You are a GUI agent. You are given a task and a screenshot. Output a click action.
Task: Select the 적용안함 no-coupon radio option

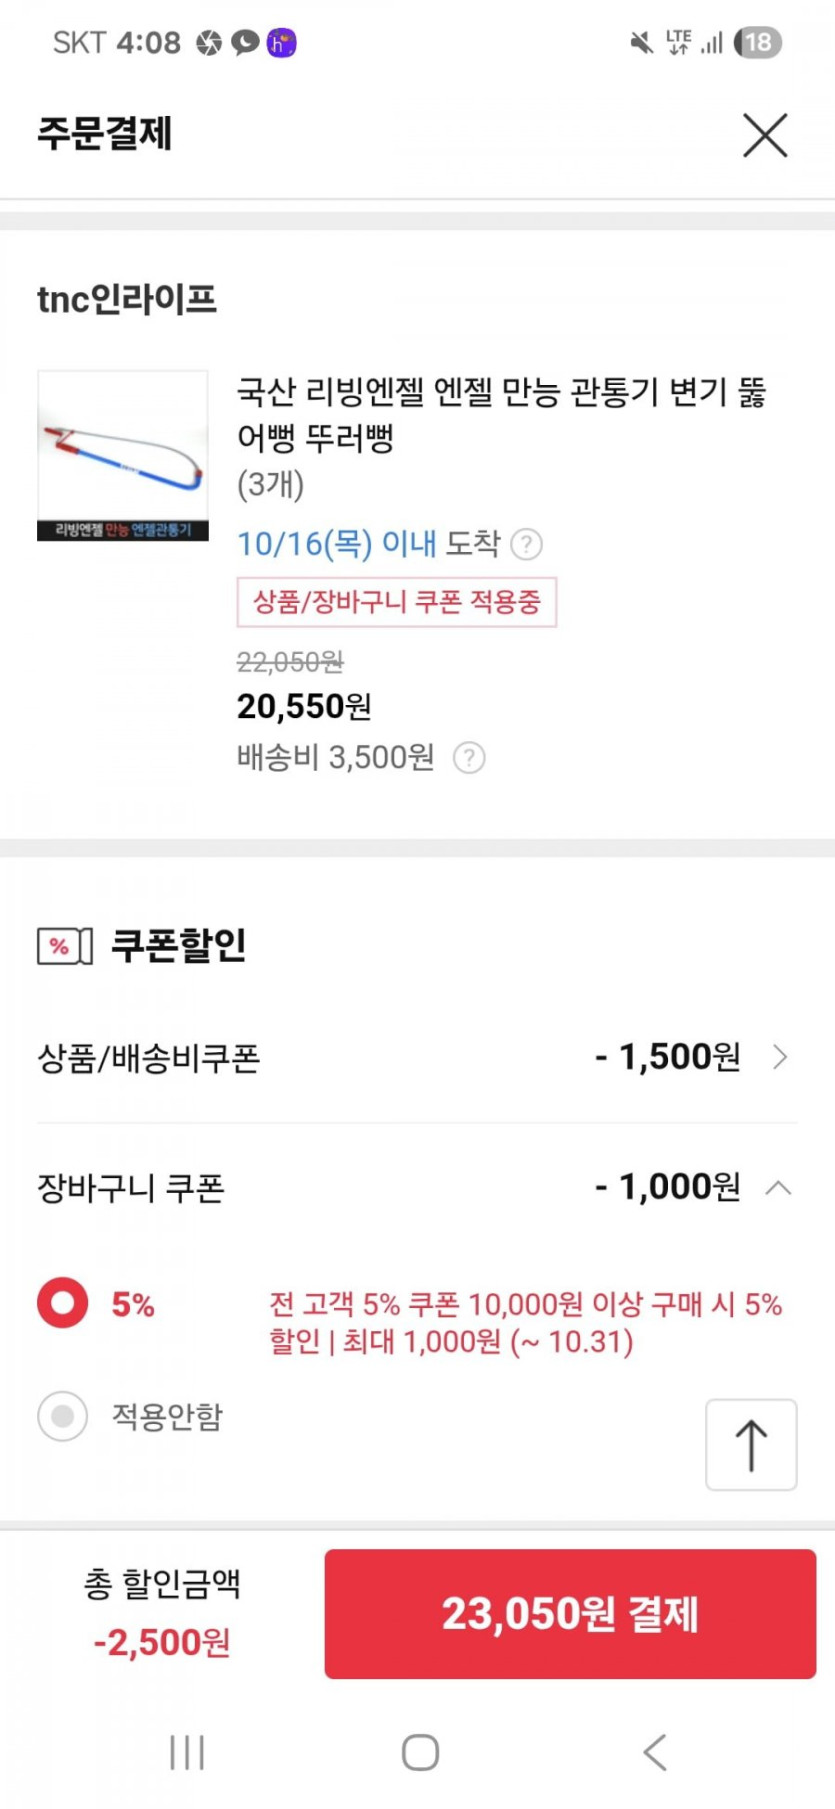pos(63,1416)
